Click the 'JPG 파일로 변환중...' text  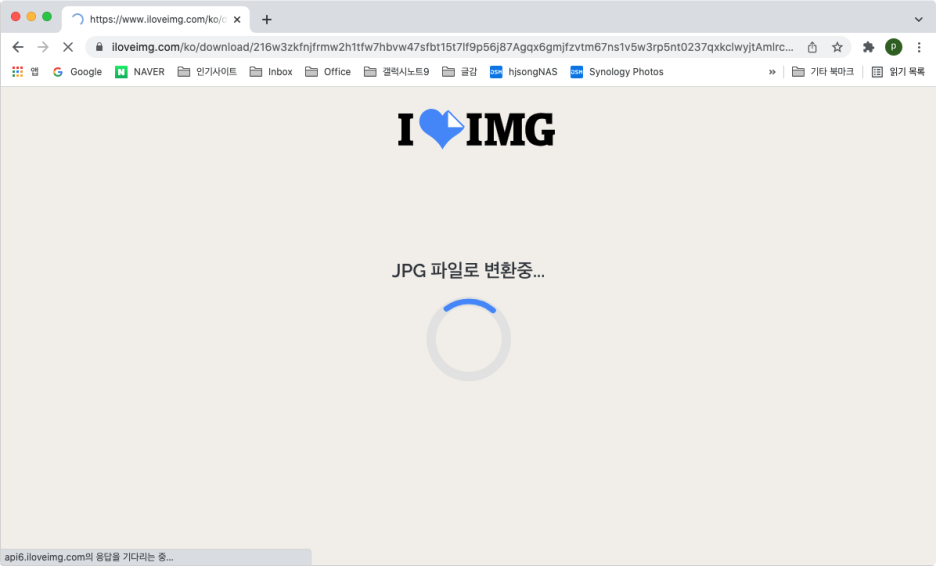click(468, 270)
